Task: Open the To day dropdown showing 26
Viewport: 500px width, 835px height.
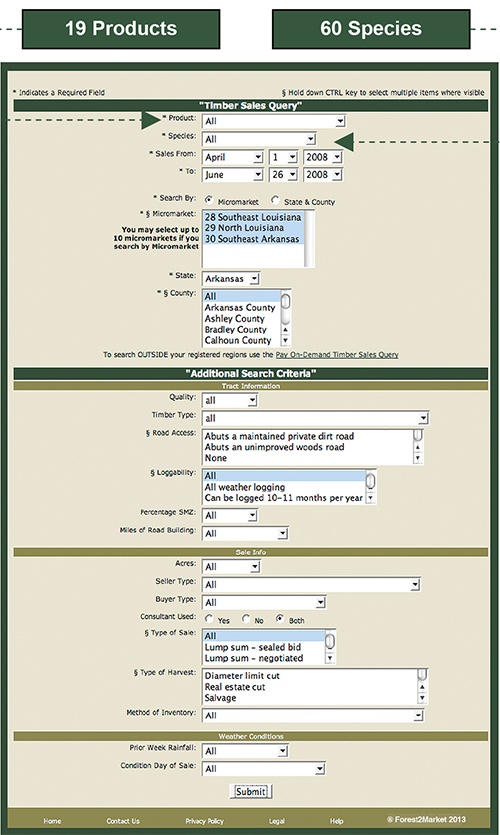Action: [283, 175]
